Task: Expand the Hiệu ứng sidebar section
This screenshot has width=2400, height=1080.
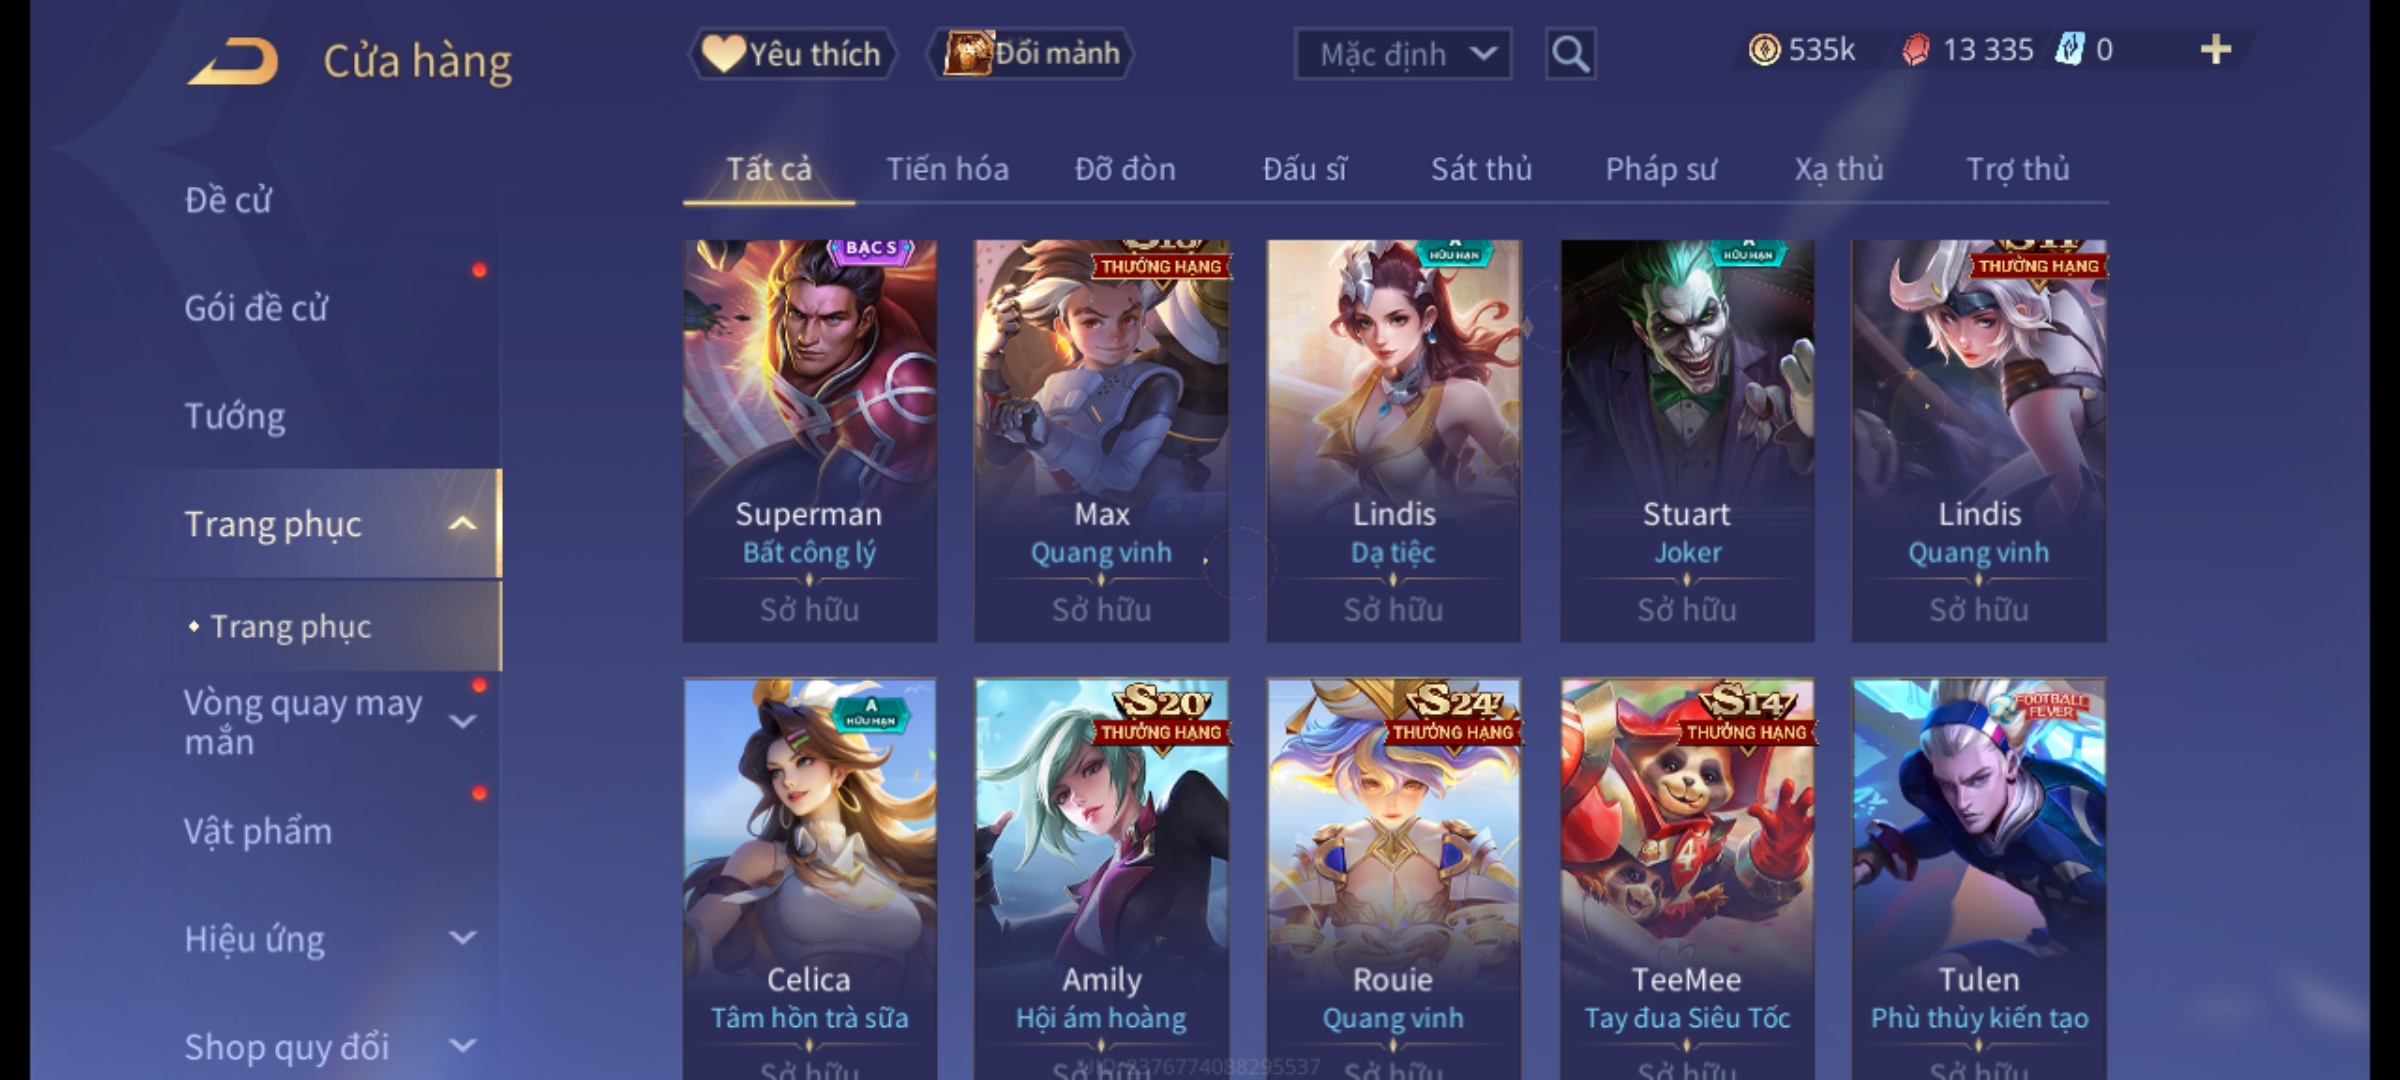Action: pos(462,938)
